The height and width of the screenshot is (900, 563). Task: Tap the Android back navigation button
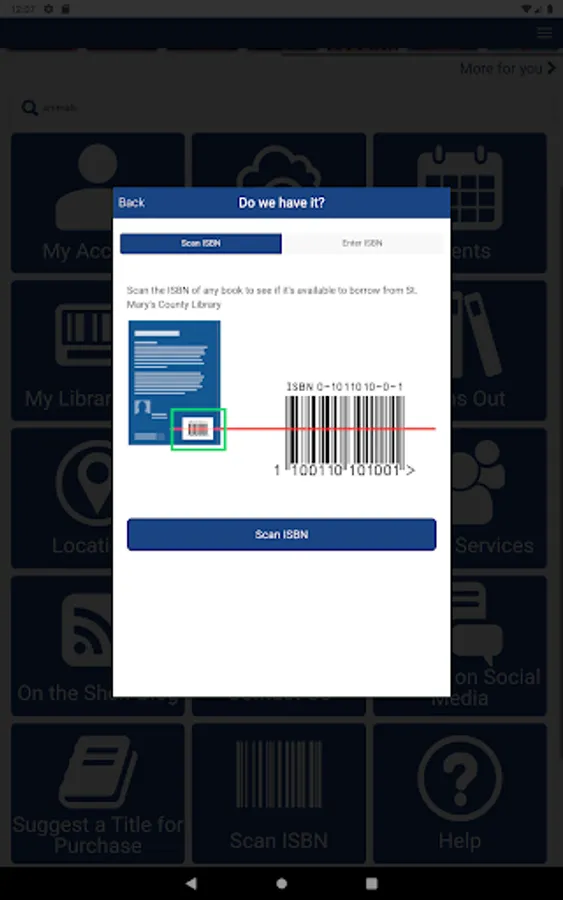pyautogui.click(x=191, y=883)
